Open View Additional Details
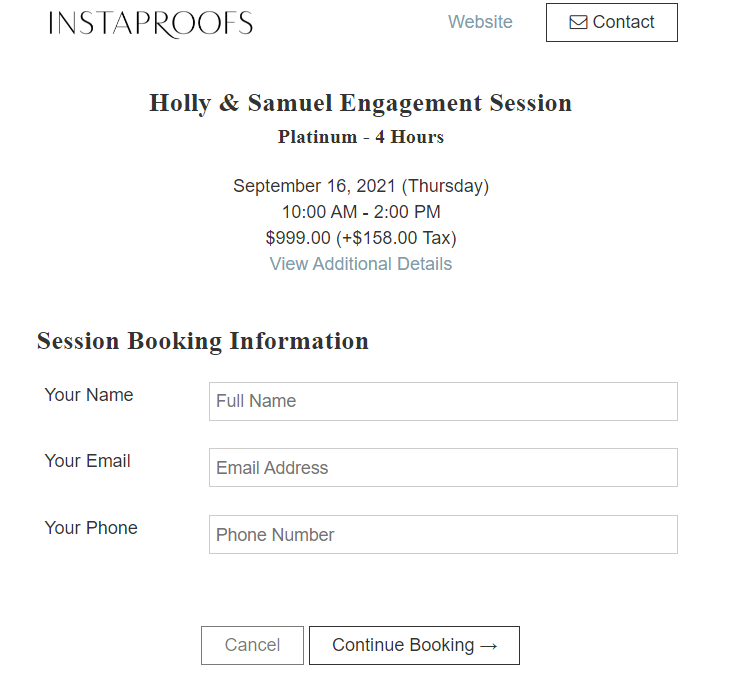Image resolution: width=748 pixels, height=697 pixels. click(361, 264)
